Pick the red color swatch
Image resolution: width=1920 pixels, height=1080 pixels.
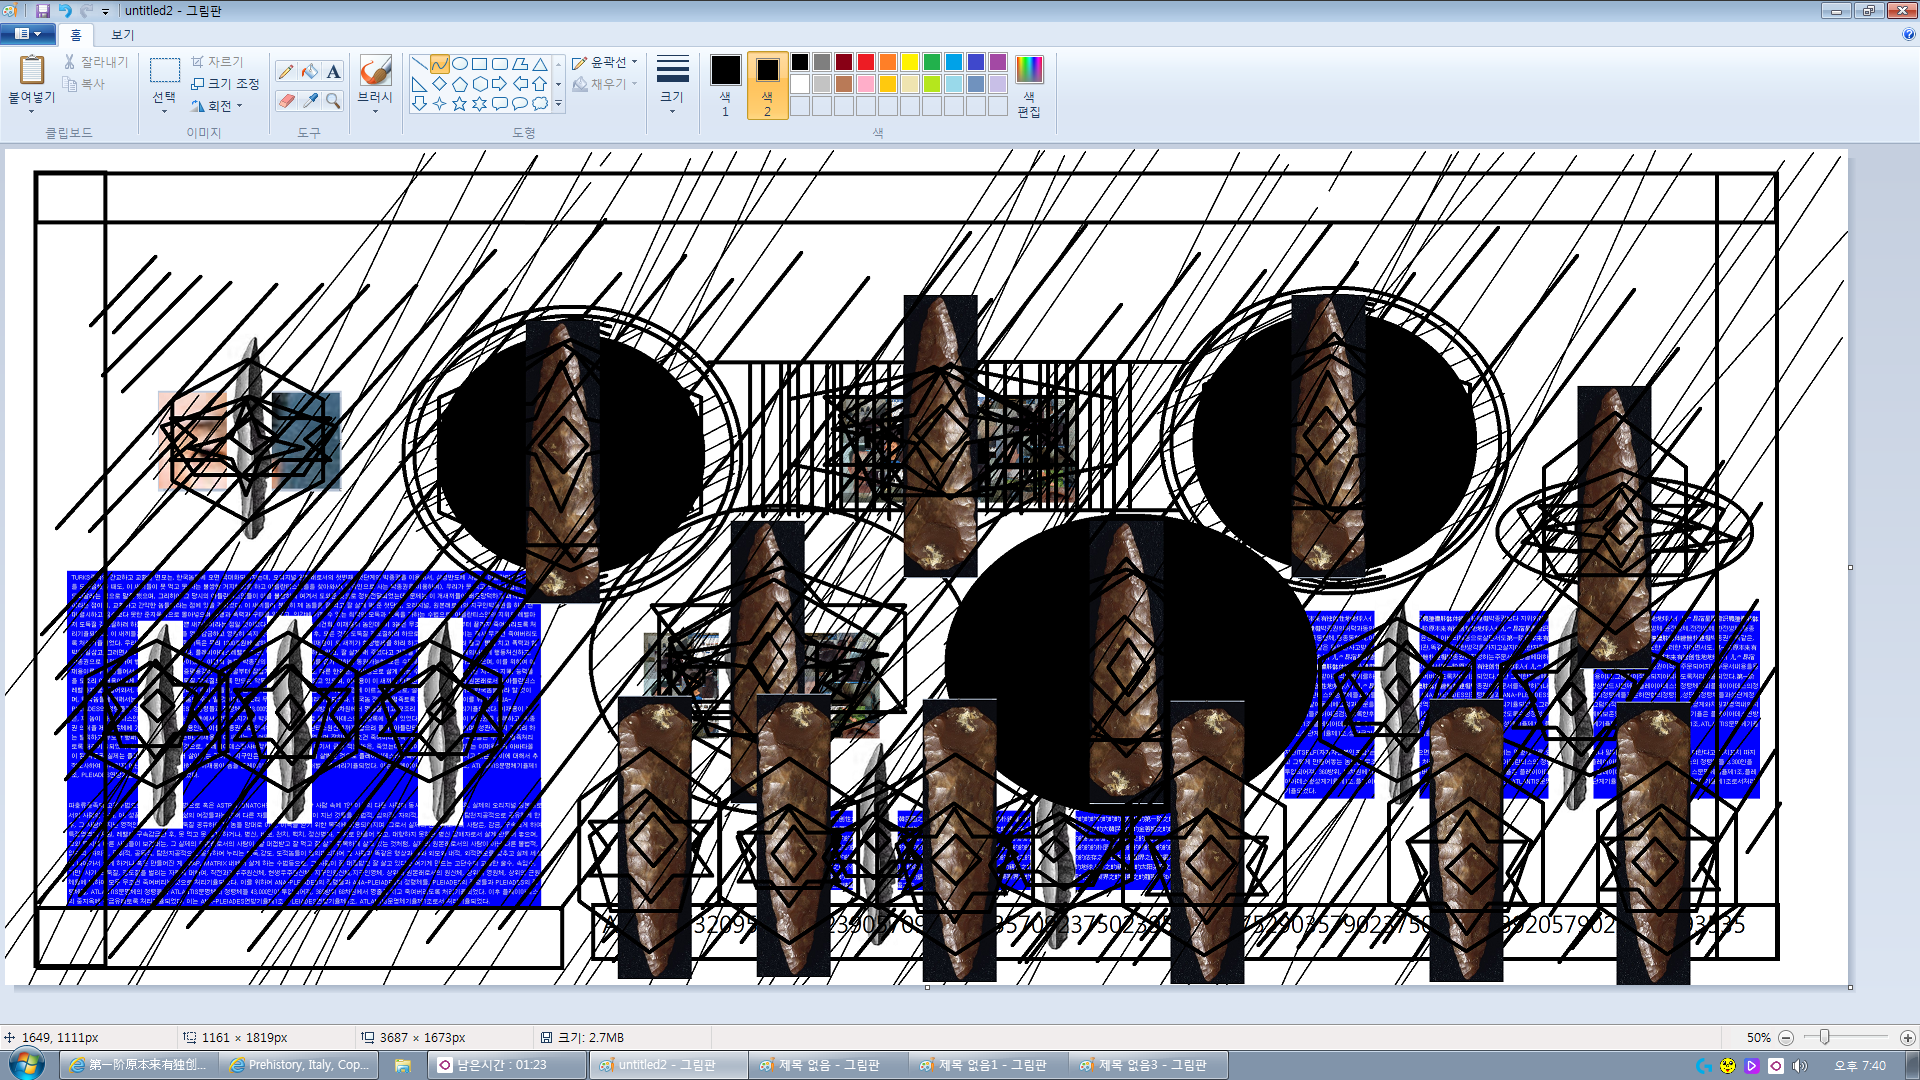point(866,62)
